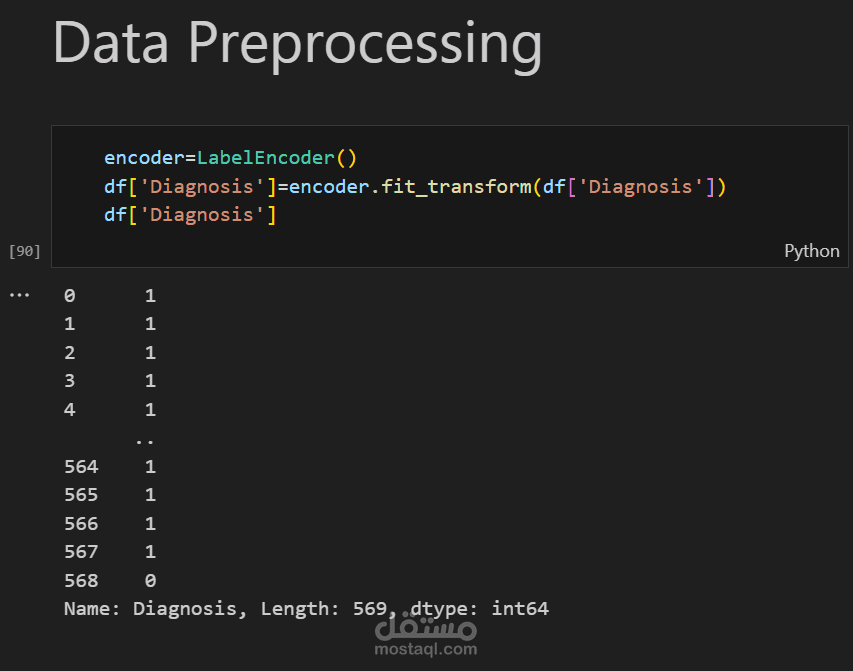Click the mostaql.com watermark text

pos(425,649)
